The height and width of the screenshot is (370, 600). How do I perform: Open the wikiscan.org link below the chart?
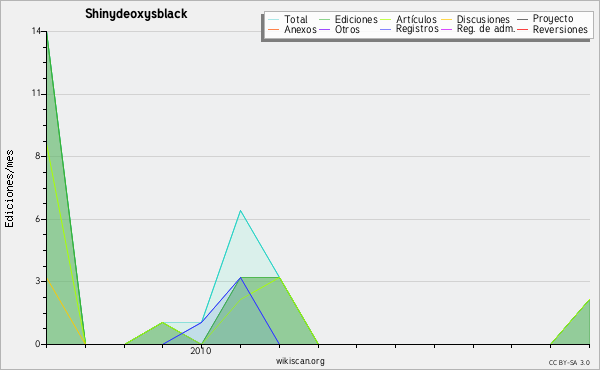(x=300, y=361)
